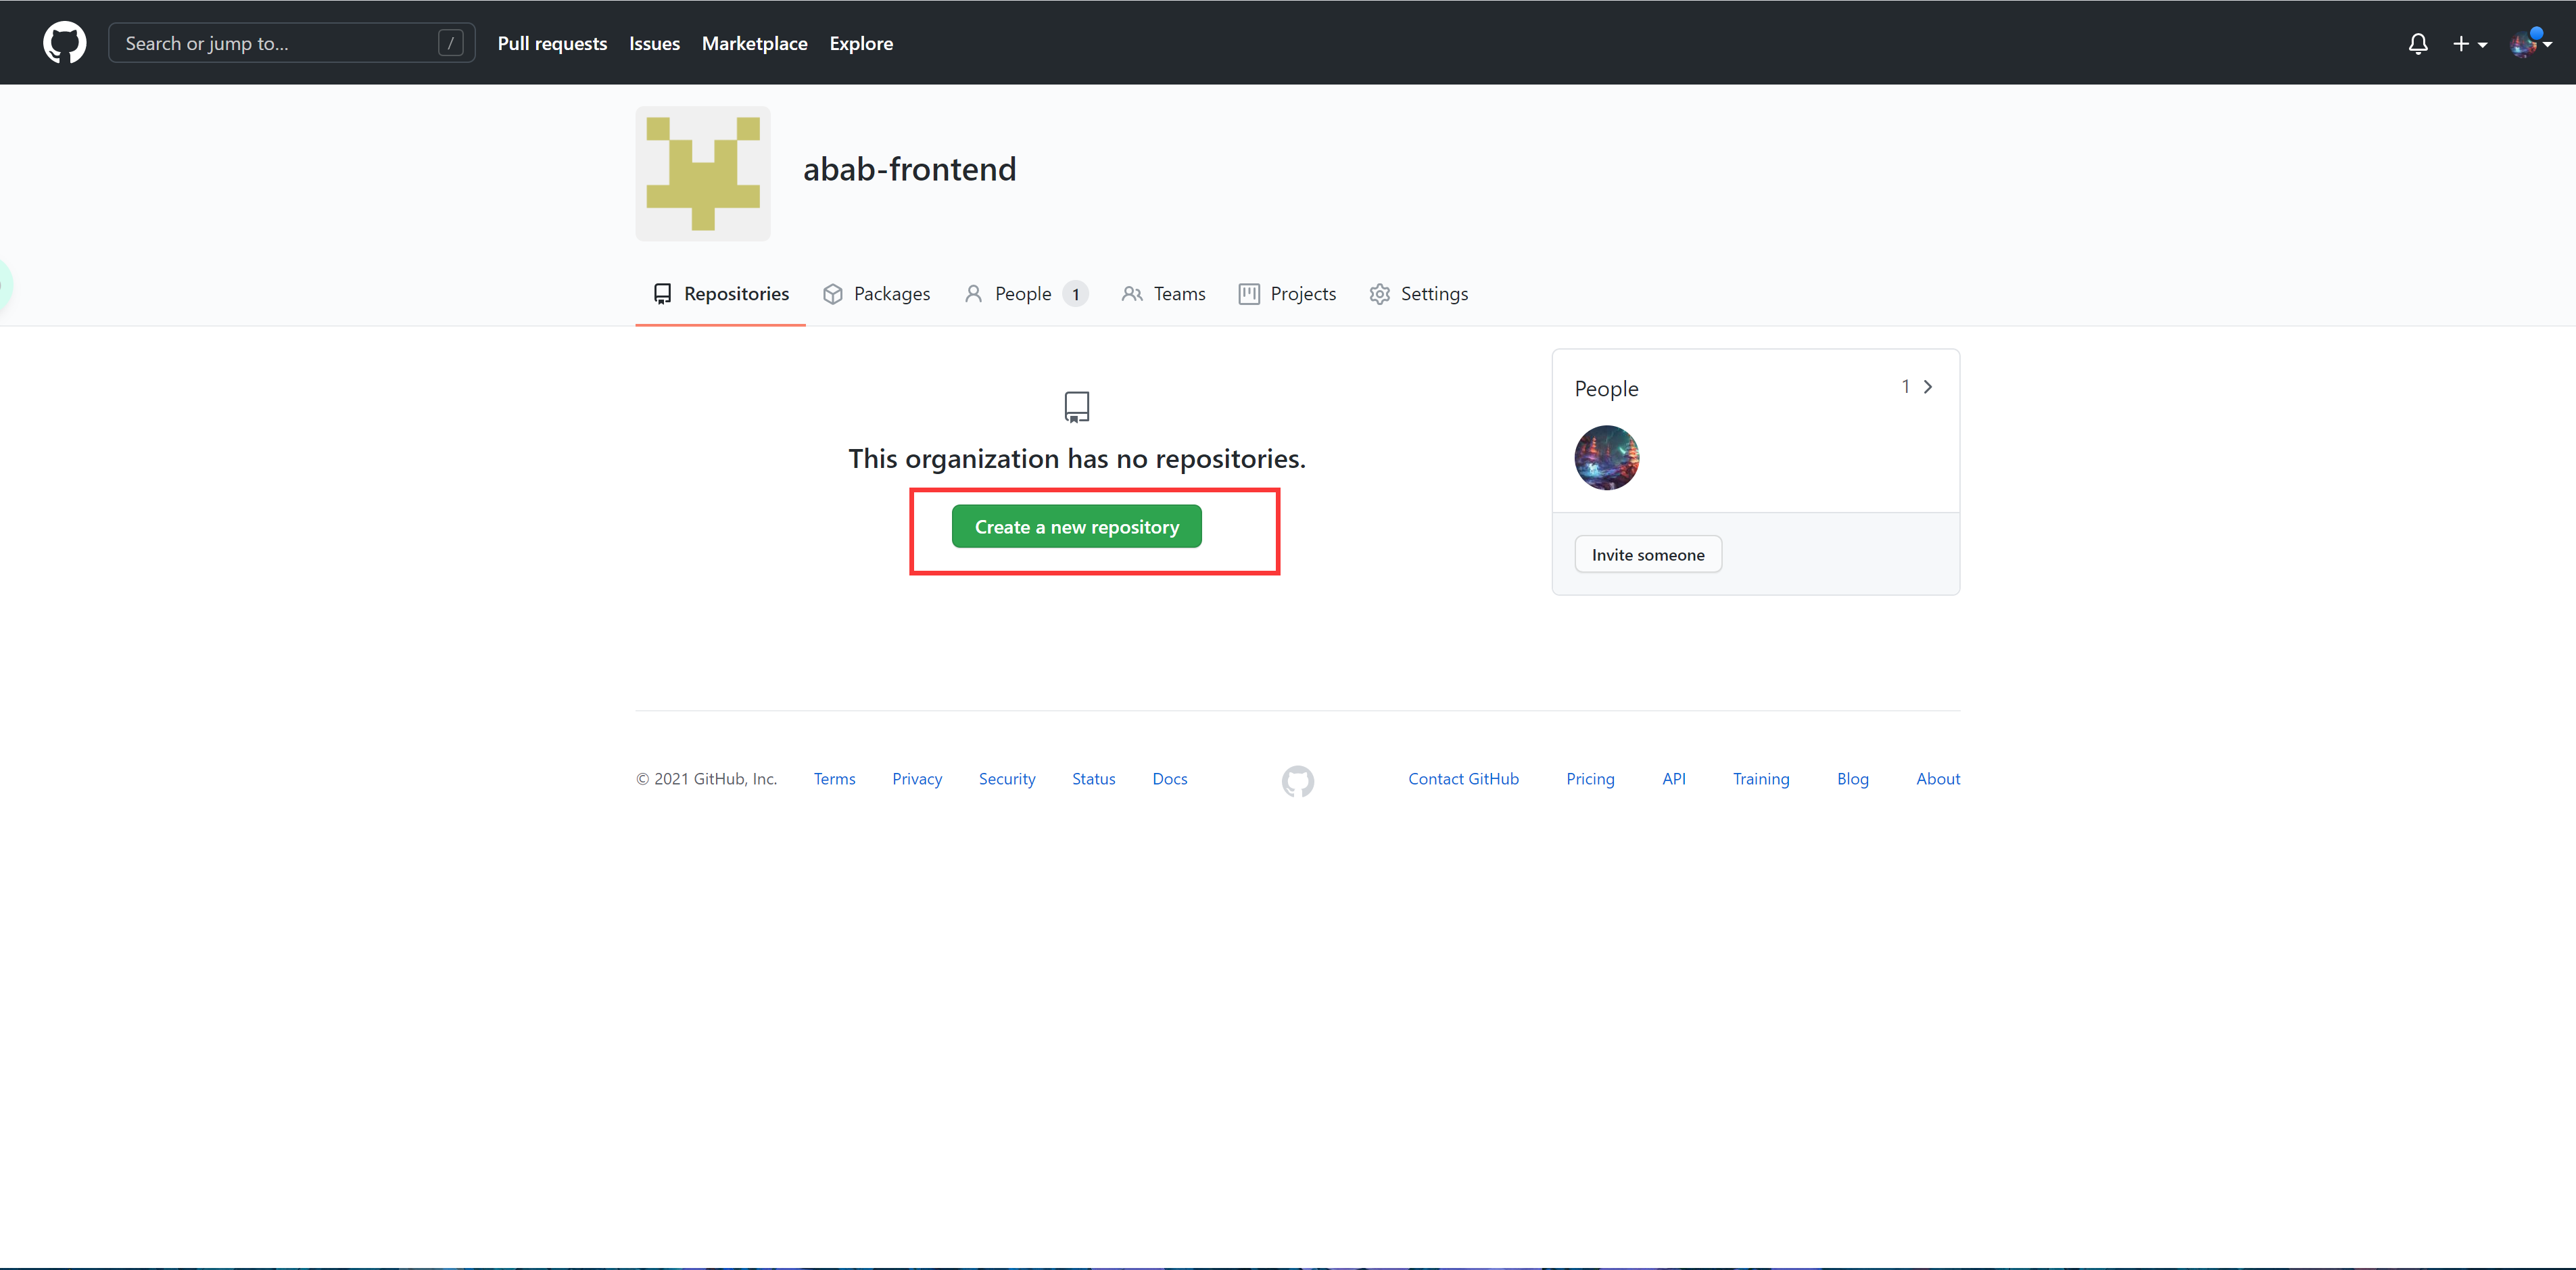2576x1270 pixels.
Task: Click the footer GitHub mark icon
Action: tap(1297, 781)
